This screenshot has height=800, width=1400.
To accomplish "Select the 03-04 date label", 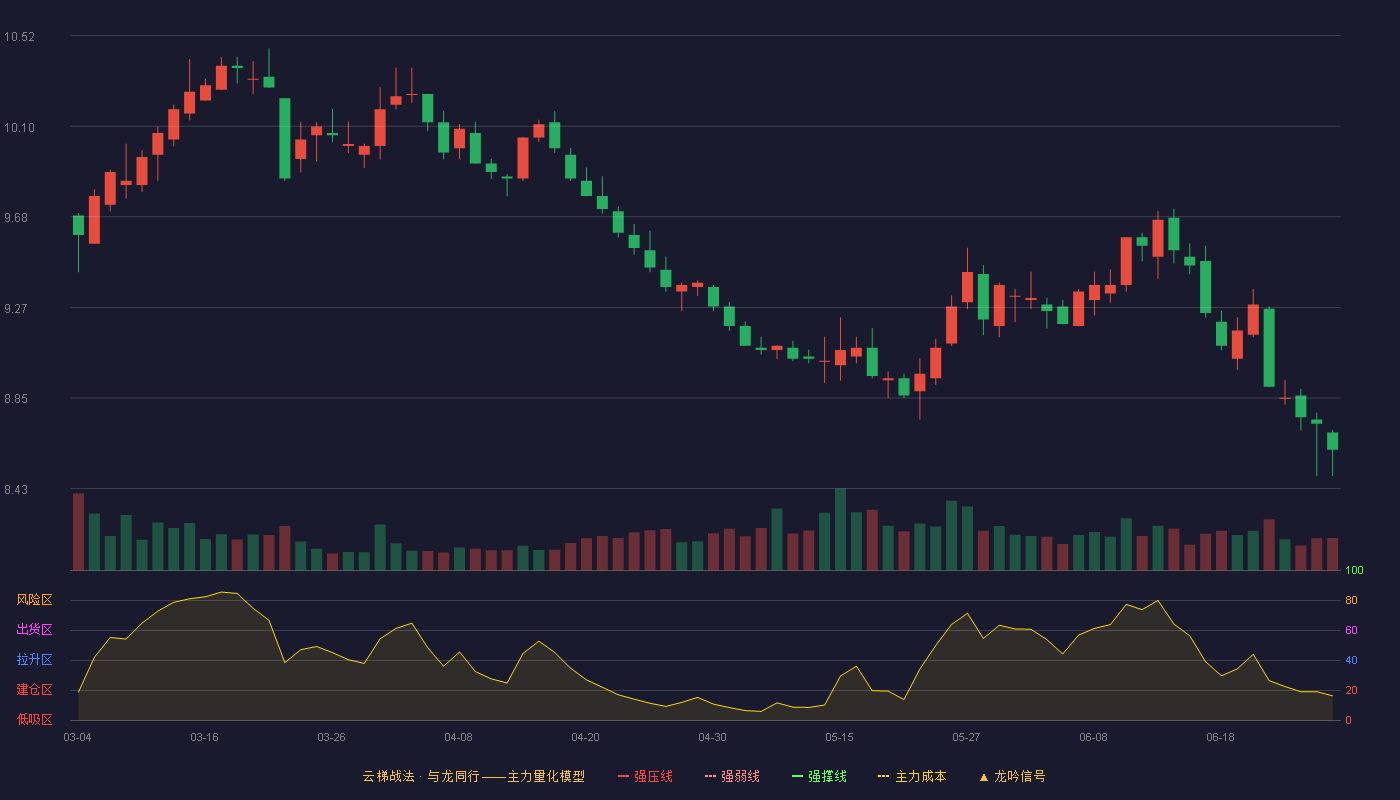I will [77, 737].
